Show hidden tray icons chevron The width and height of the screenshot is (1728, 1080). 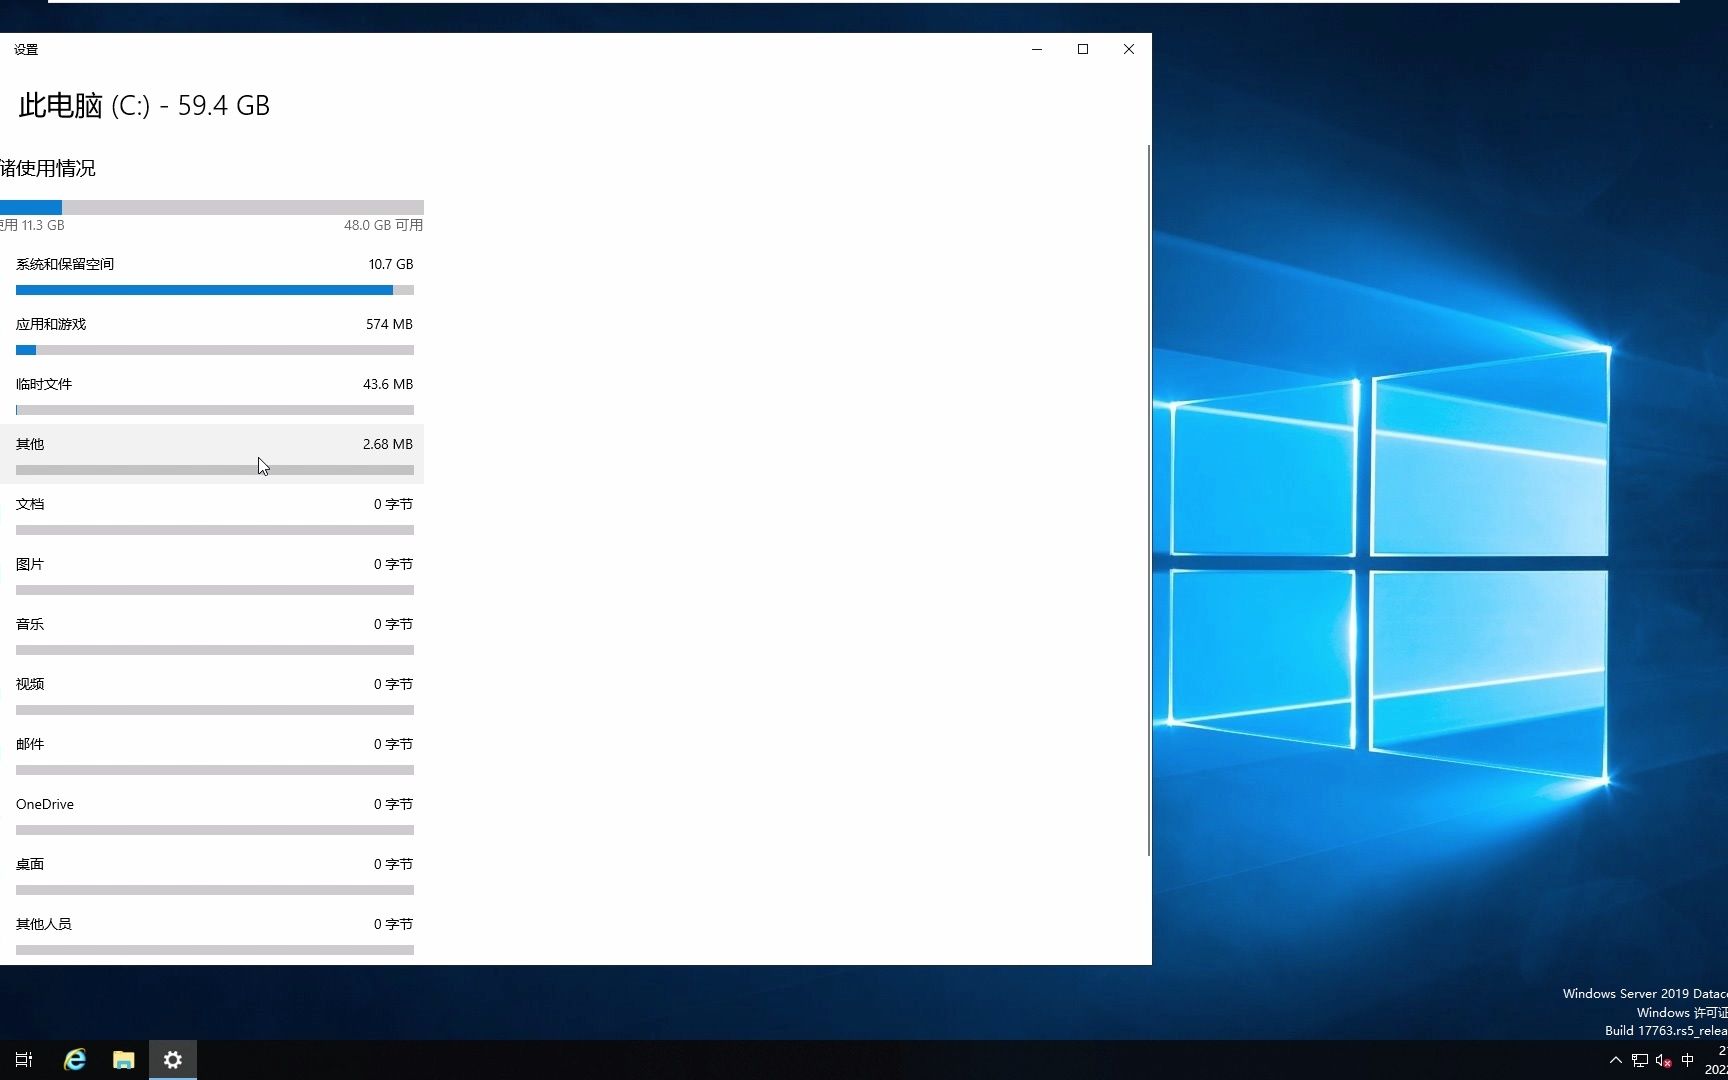(1615, 1060)
